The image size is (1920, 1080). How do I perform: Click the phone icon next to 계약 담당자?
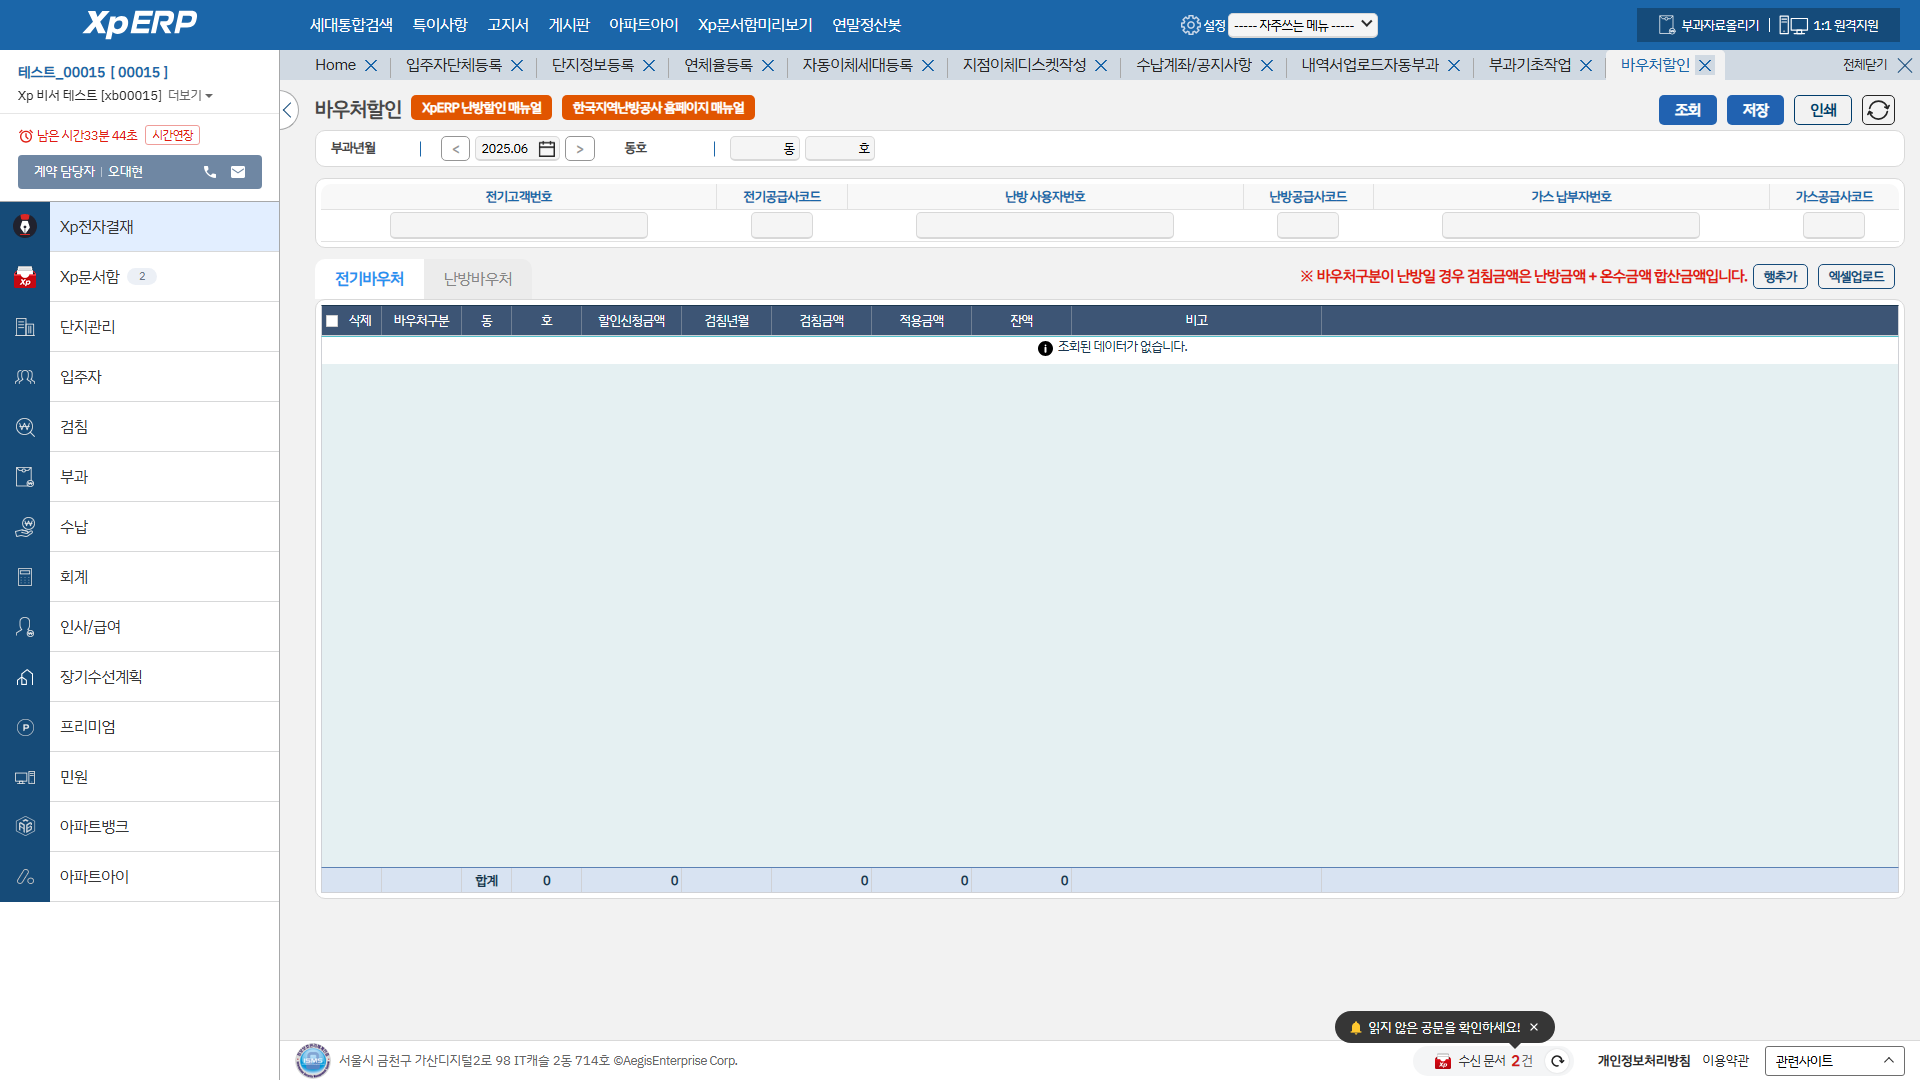[210, 172]
